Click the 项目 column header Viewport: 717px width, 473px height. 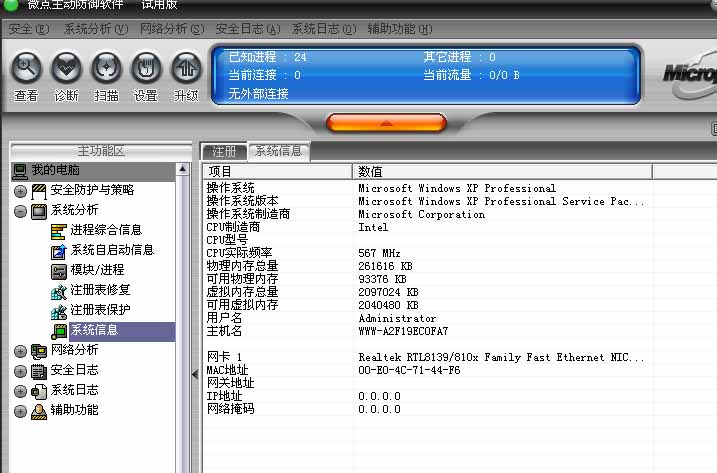click(x=278, y=172)
